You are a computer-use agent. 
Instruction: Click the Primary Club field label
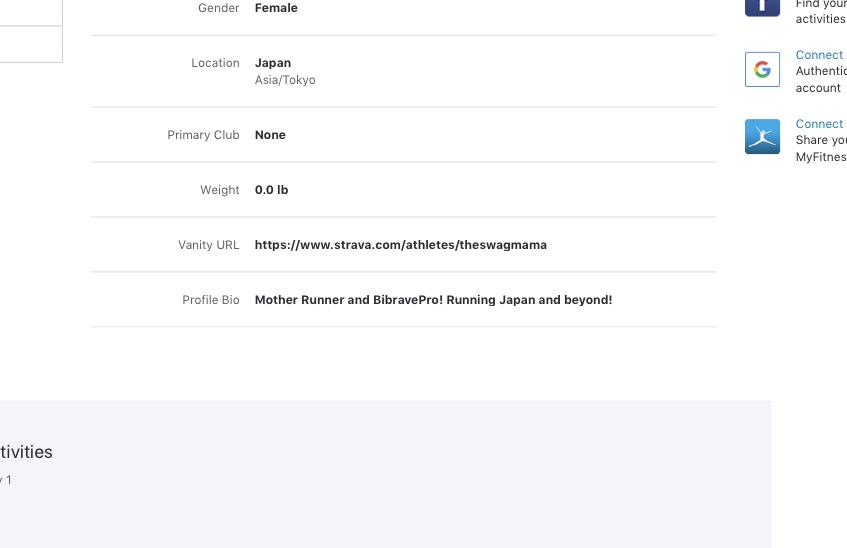tap(203, 135)
